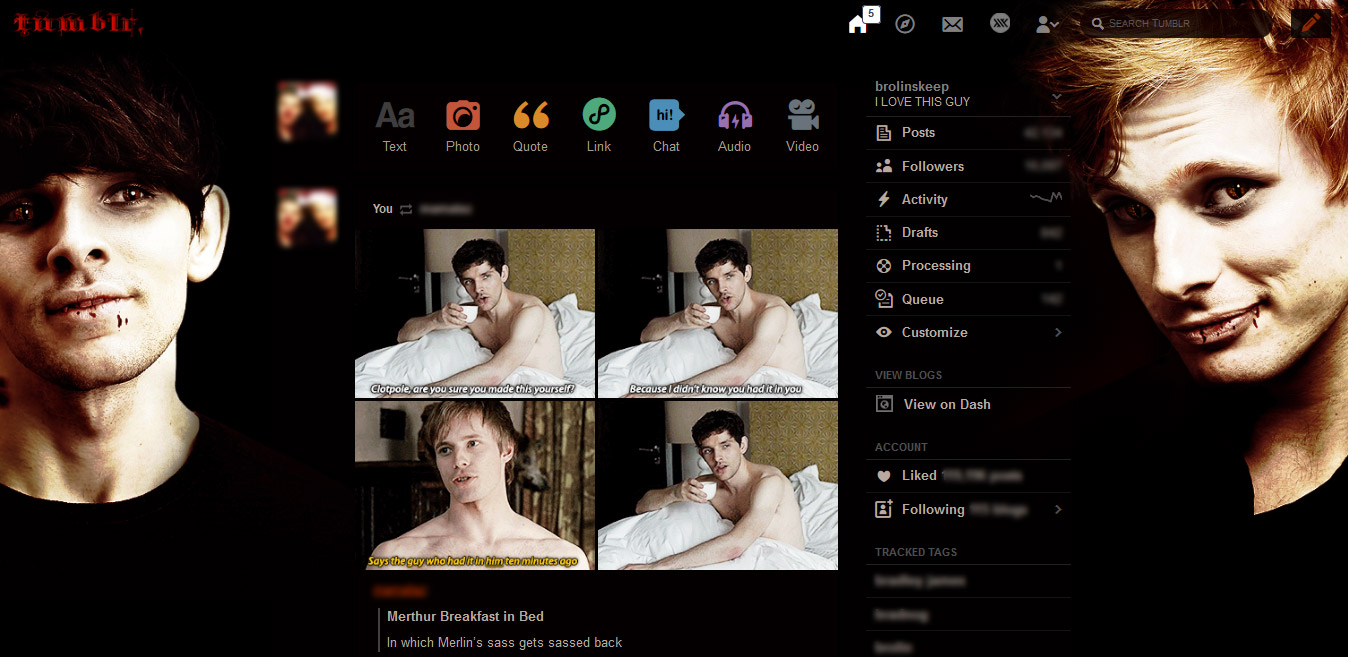
Task: Open Activity in sidebar
Action: tap(968, 199)
